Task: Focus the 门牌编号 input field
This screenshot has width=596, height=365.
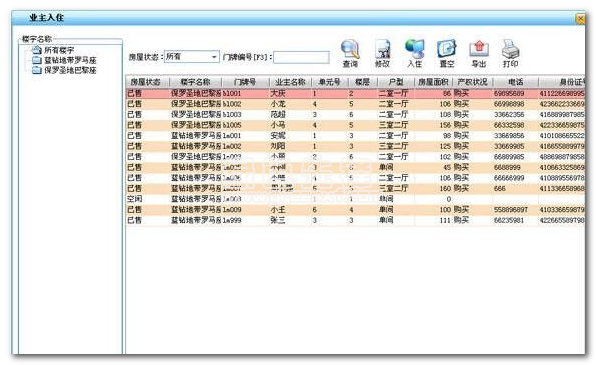Action: tap(301, 57)
